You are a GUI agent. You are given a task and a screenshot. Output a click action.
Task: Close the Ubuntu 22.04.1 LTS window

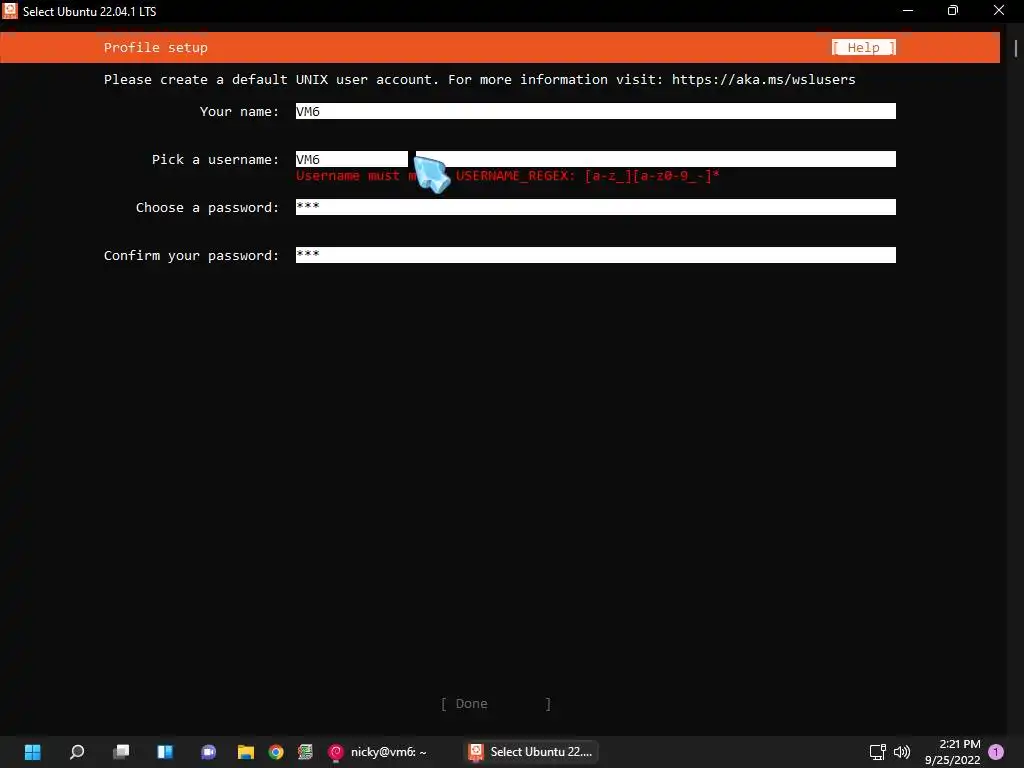(x=999, y=10)
